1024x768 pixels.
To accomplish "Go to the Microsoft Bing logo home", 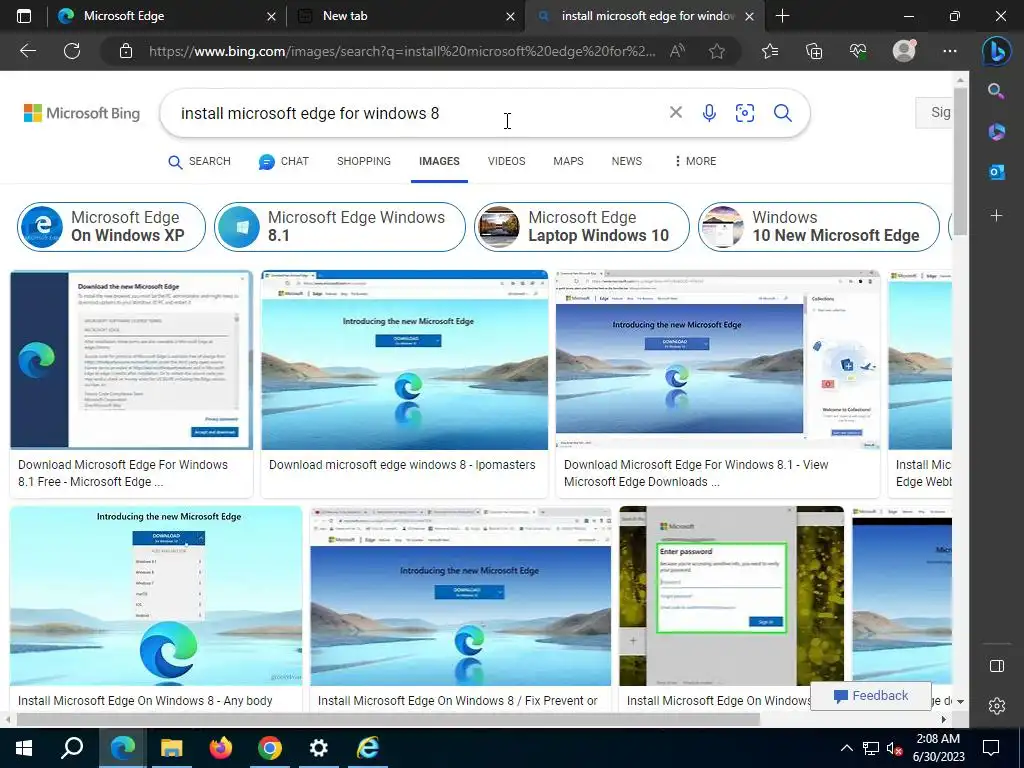I will [82, 113].
